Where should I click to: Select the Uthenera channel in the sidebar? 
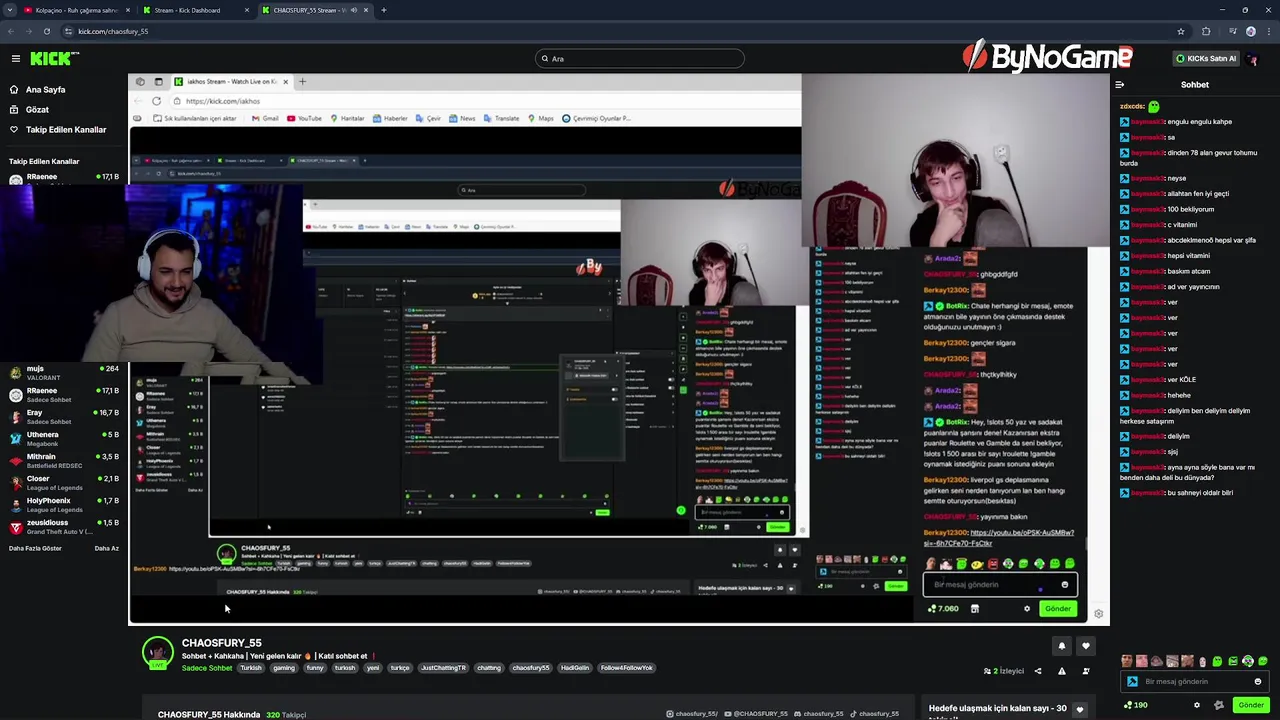[x=64, y=439]
